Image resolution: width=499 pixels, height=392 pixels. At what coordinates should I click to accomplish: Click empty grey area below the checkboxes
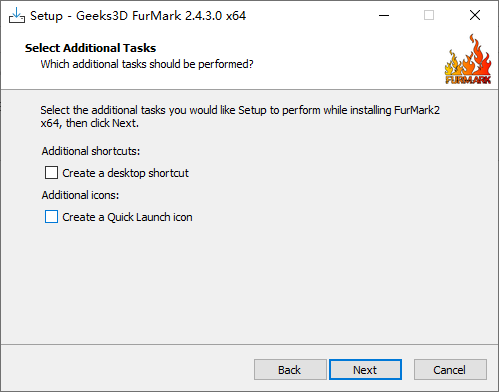click(249, 283)
